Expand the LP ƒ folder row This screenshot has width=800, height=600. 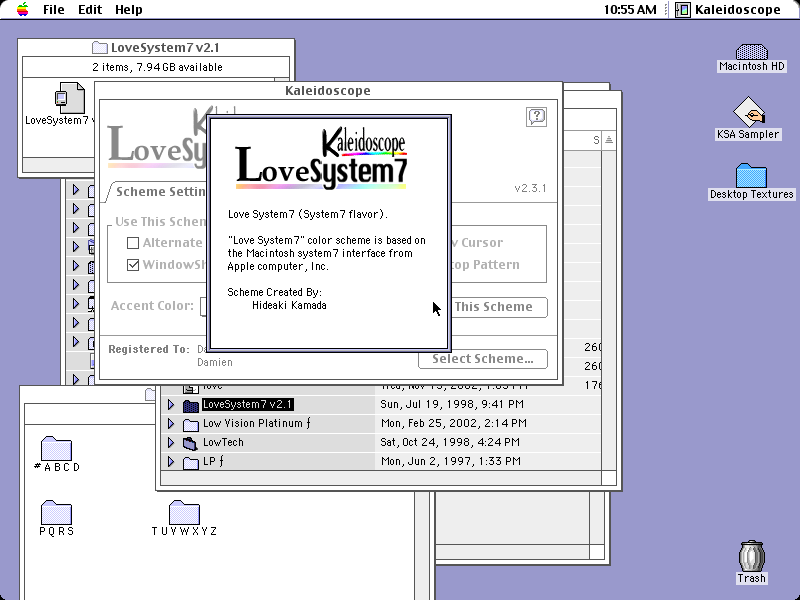tap(171, 462)
